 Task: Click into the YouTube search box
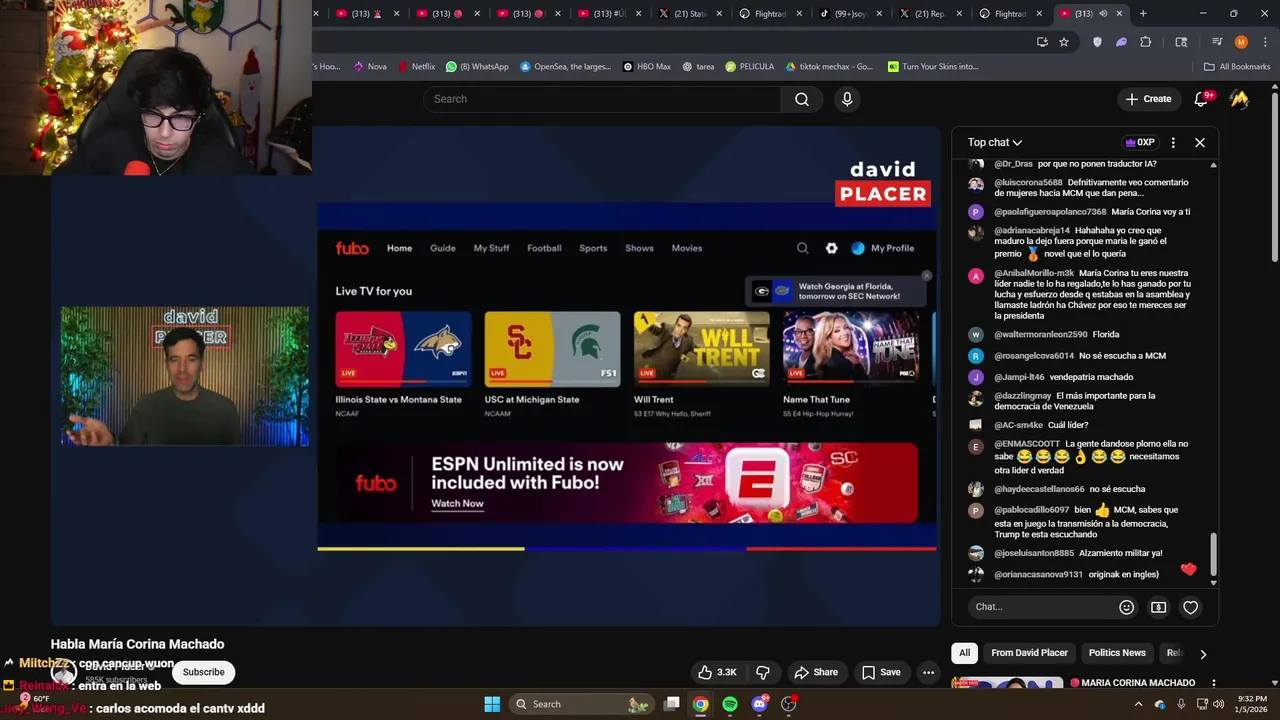pos(602,99)
